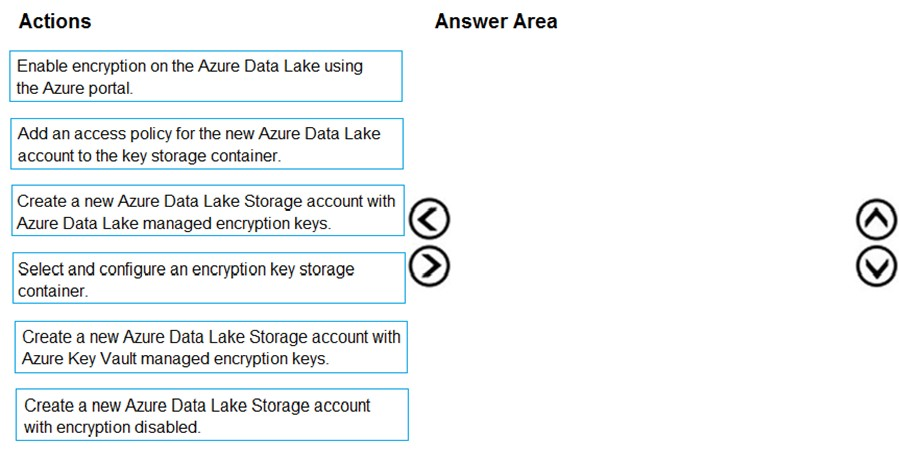Image resolution: width=899 pixels, height=452 pixels.
Task: Add item using the right chevron circle
Action: pos(429,265)
